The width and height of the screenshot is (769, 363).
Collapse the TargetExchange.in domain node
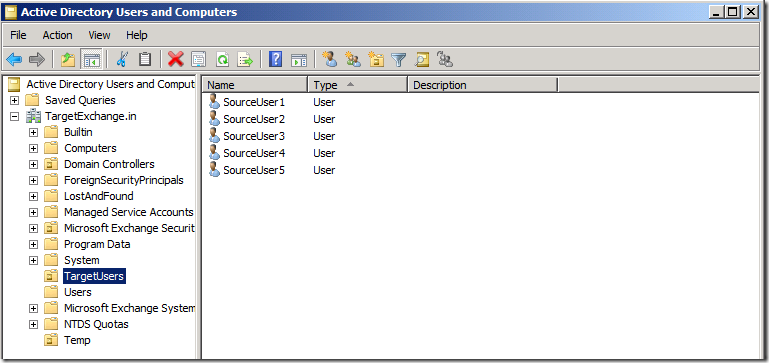14,117
